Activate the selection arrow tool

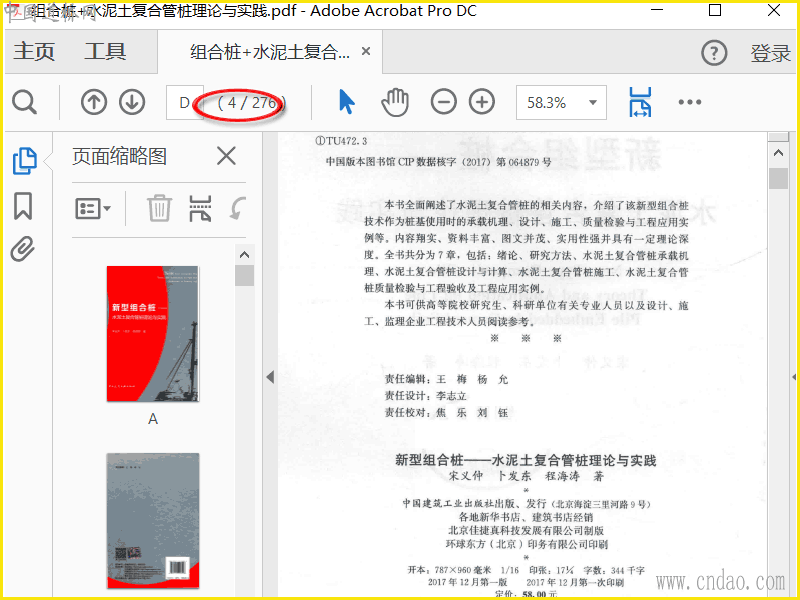(346, 102)
